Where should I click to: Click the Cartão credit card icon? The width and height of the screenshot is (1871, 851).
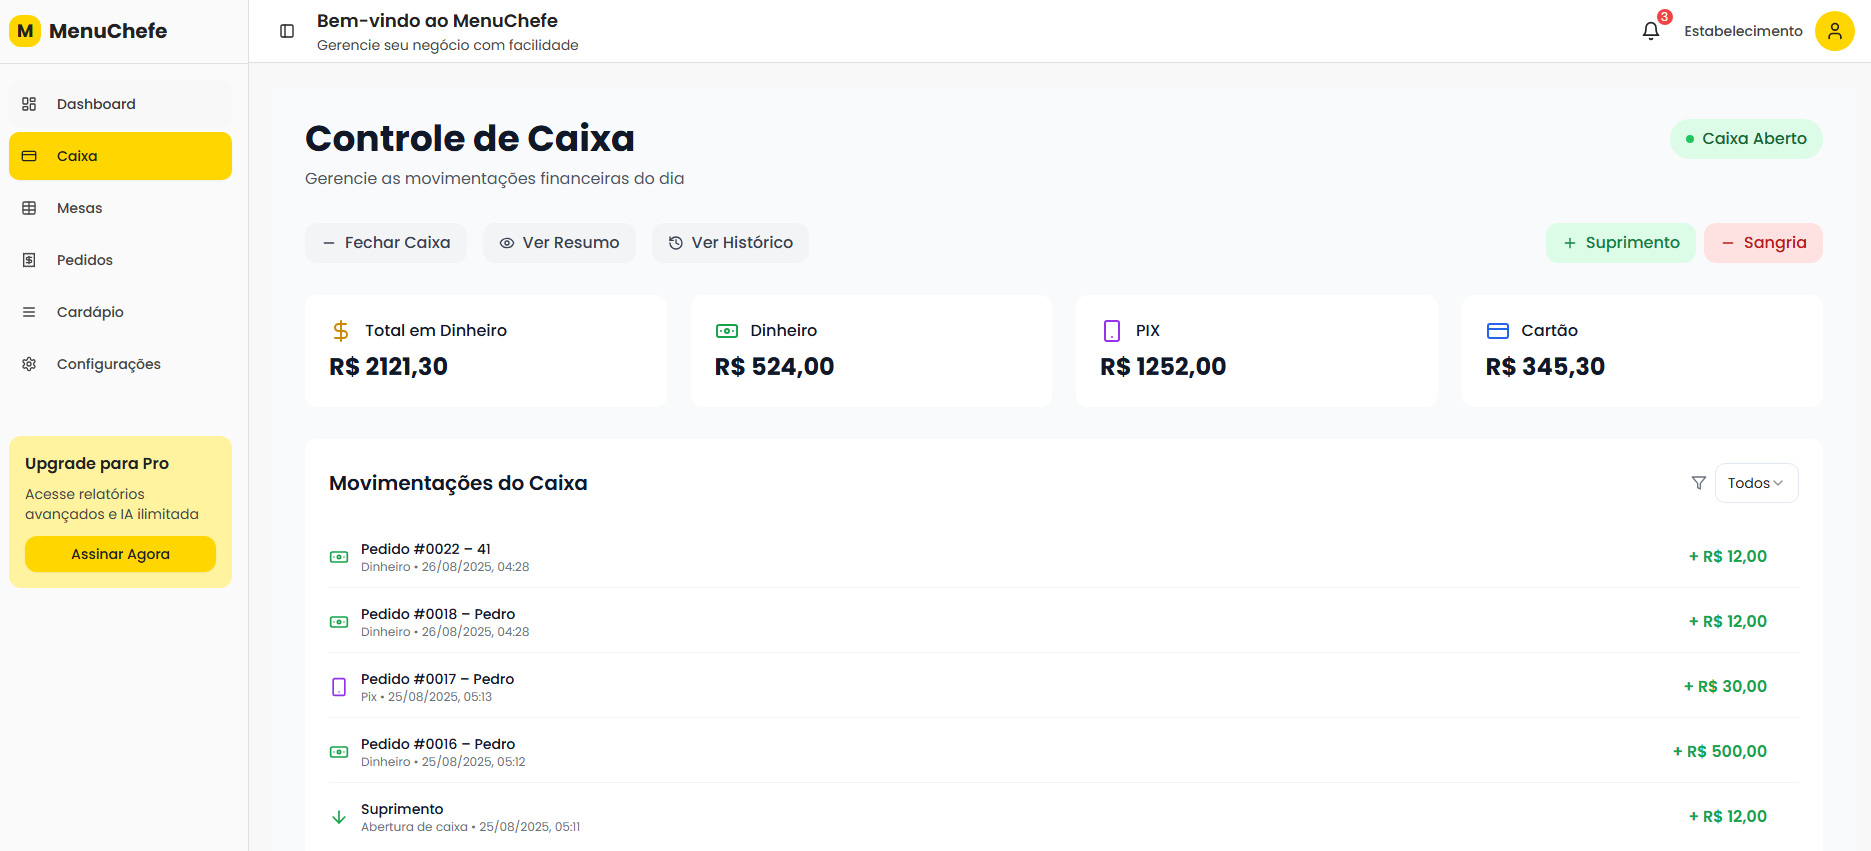tap(1497, 331)
